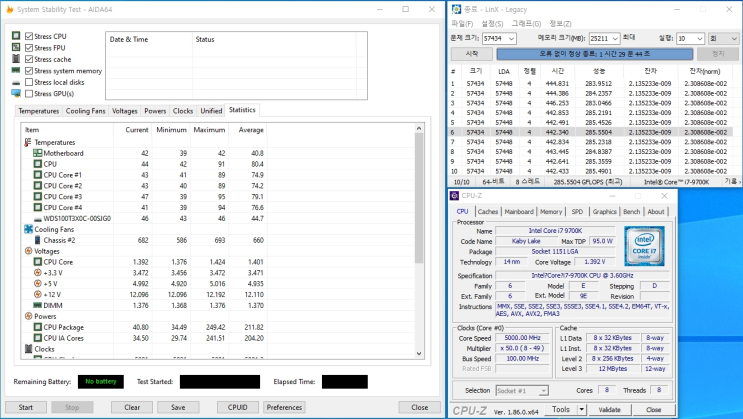
Task: Open the CPU-Z Memory tab
Action: click(x=551, y=211)
